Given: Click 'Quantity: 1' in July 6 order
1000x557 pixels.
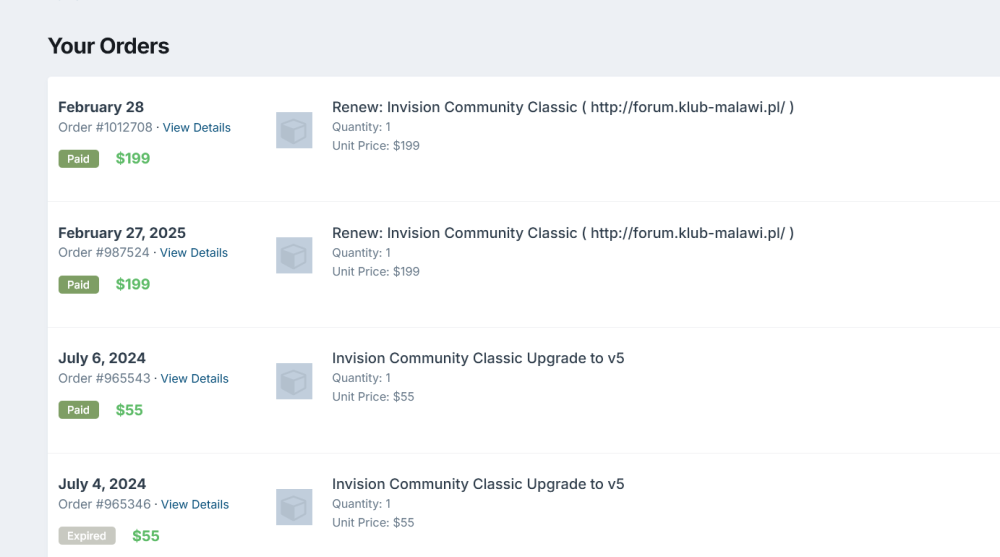Looking at the screenshot, I should pos(361,378).
